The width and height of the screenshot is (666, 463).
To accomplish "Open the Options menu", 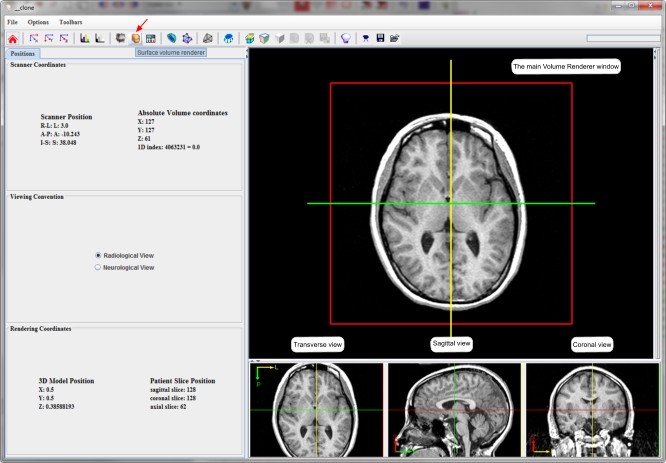I will [38, 21].
